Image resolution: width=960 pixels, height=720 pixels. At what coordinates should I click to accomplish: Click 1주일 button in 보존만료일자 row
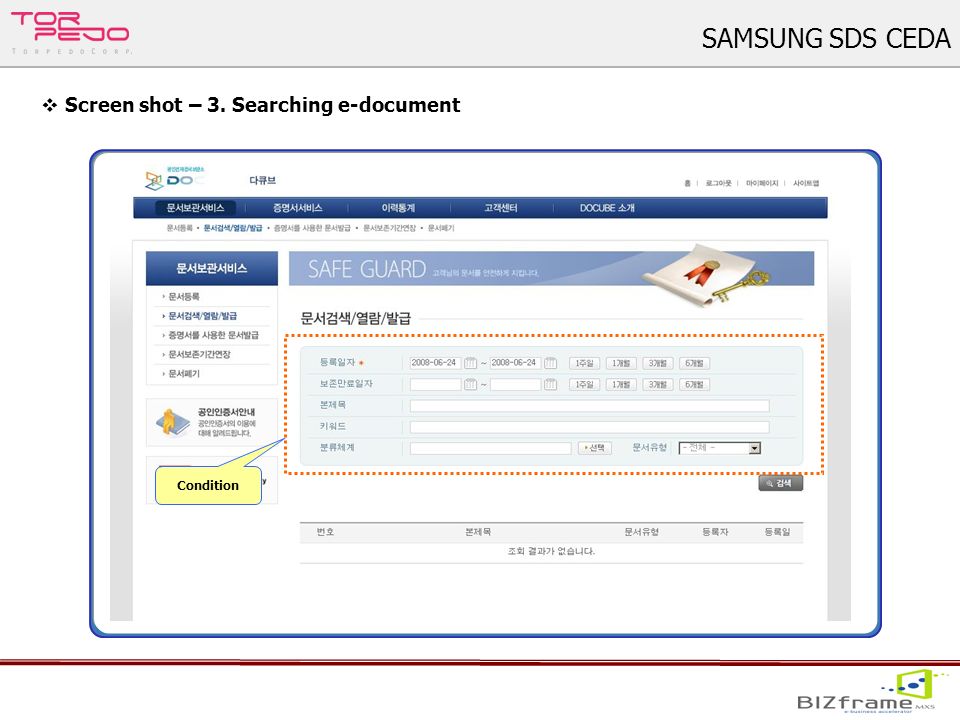(x=584, y=384)
